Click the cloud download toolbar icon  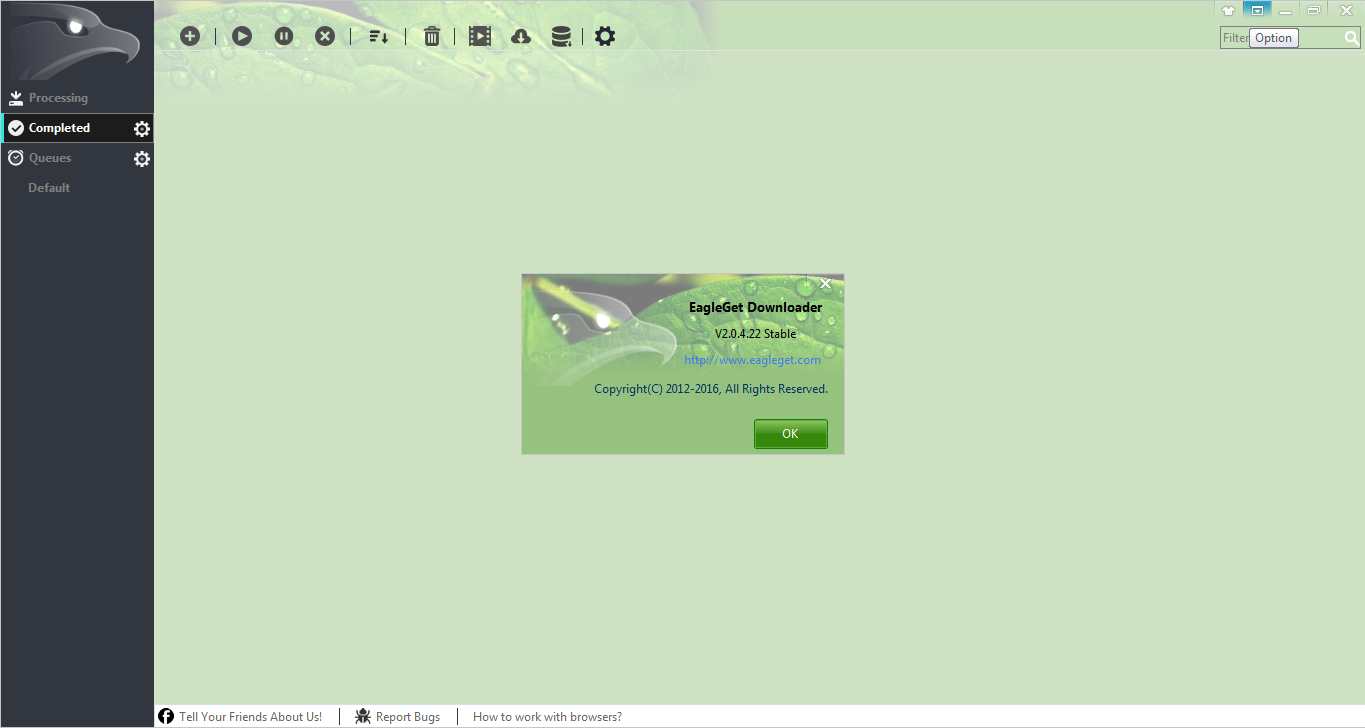(520, 36)
